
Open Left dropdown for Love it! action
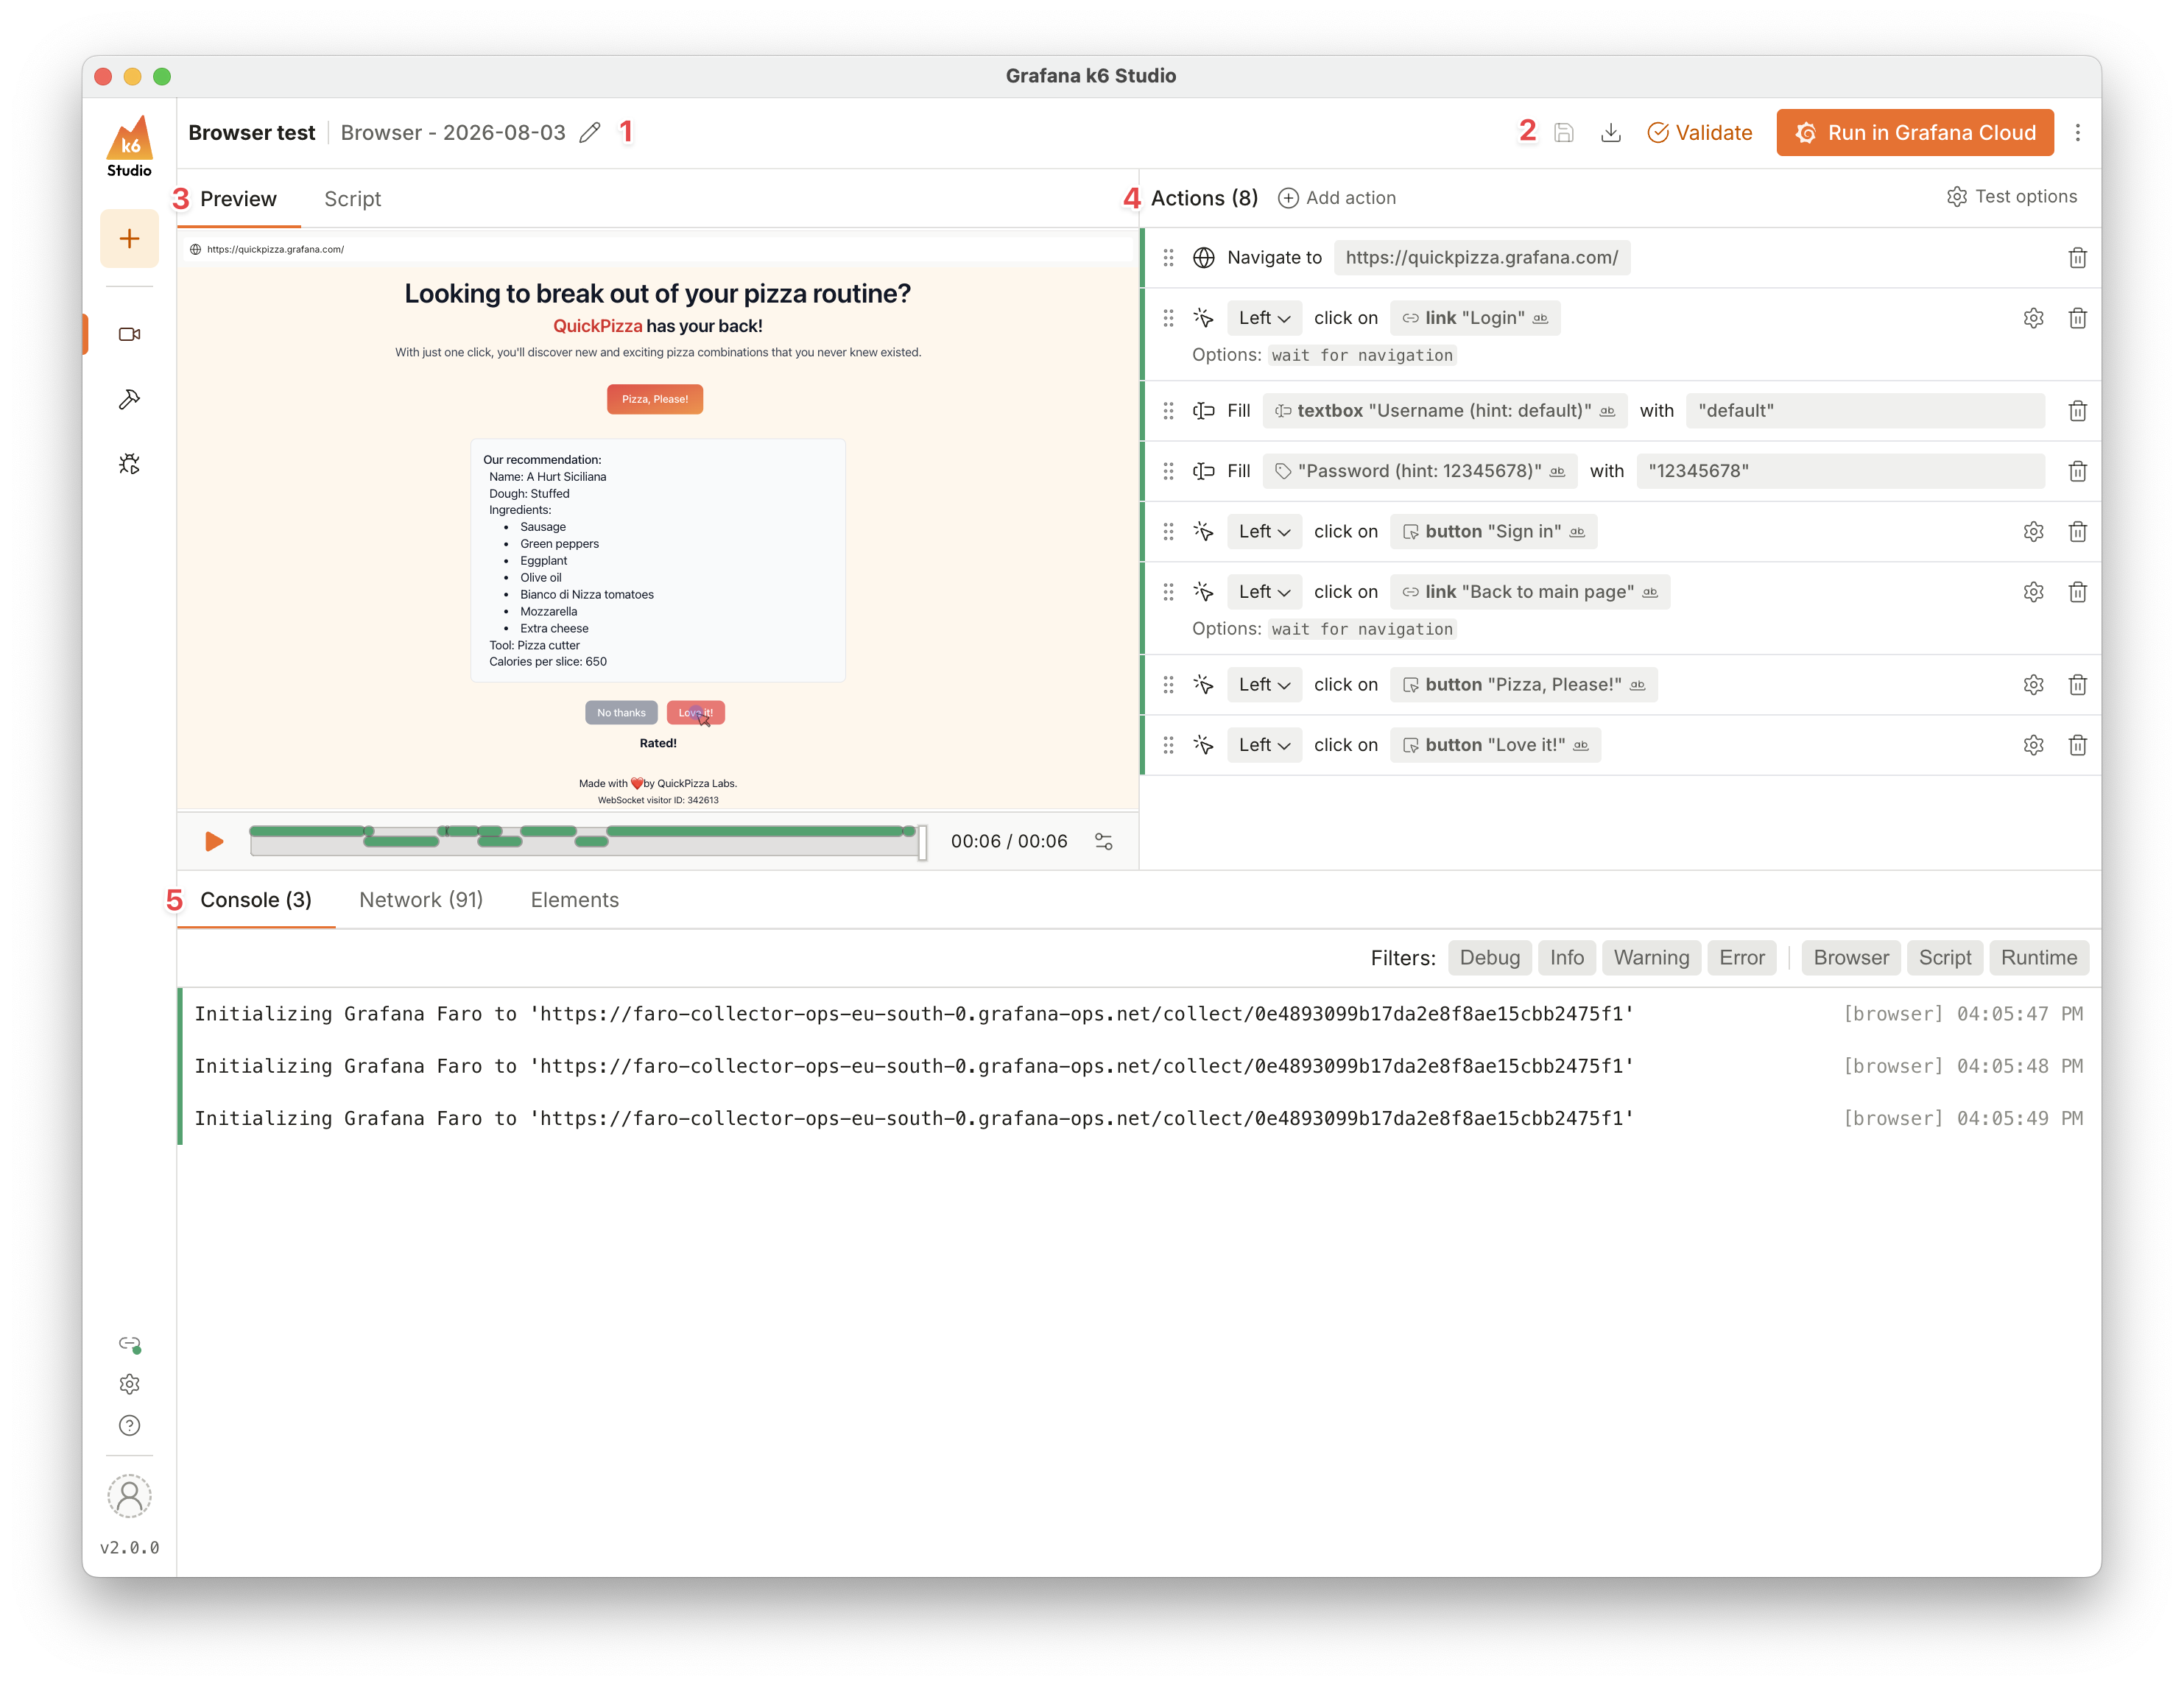click(x=1264, y=745)
